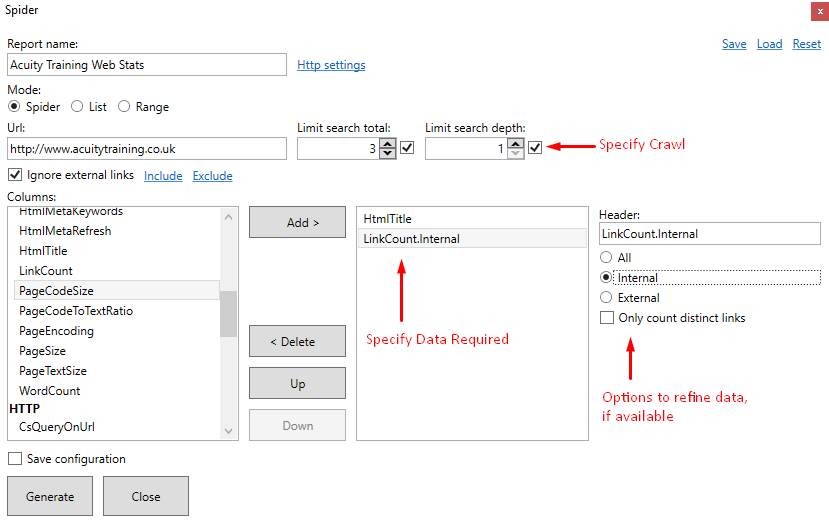Focus the Report name input field

coord(147,65)
